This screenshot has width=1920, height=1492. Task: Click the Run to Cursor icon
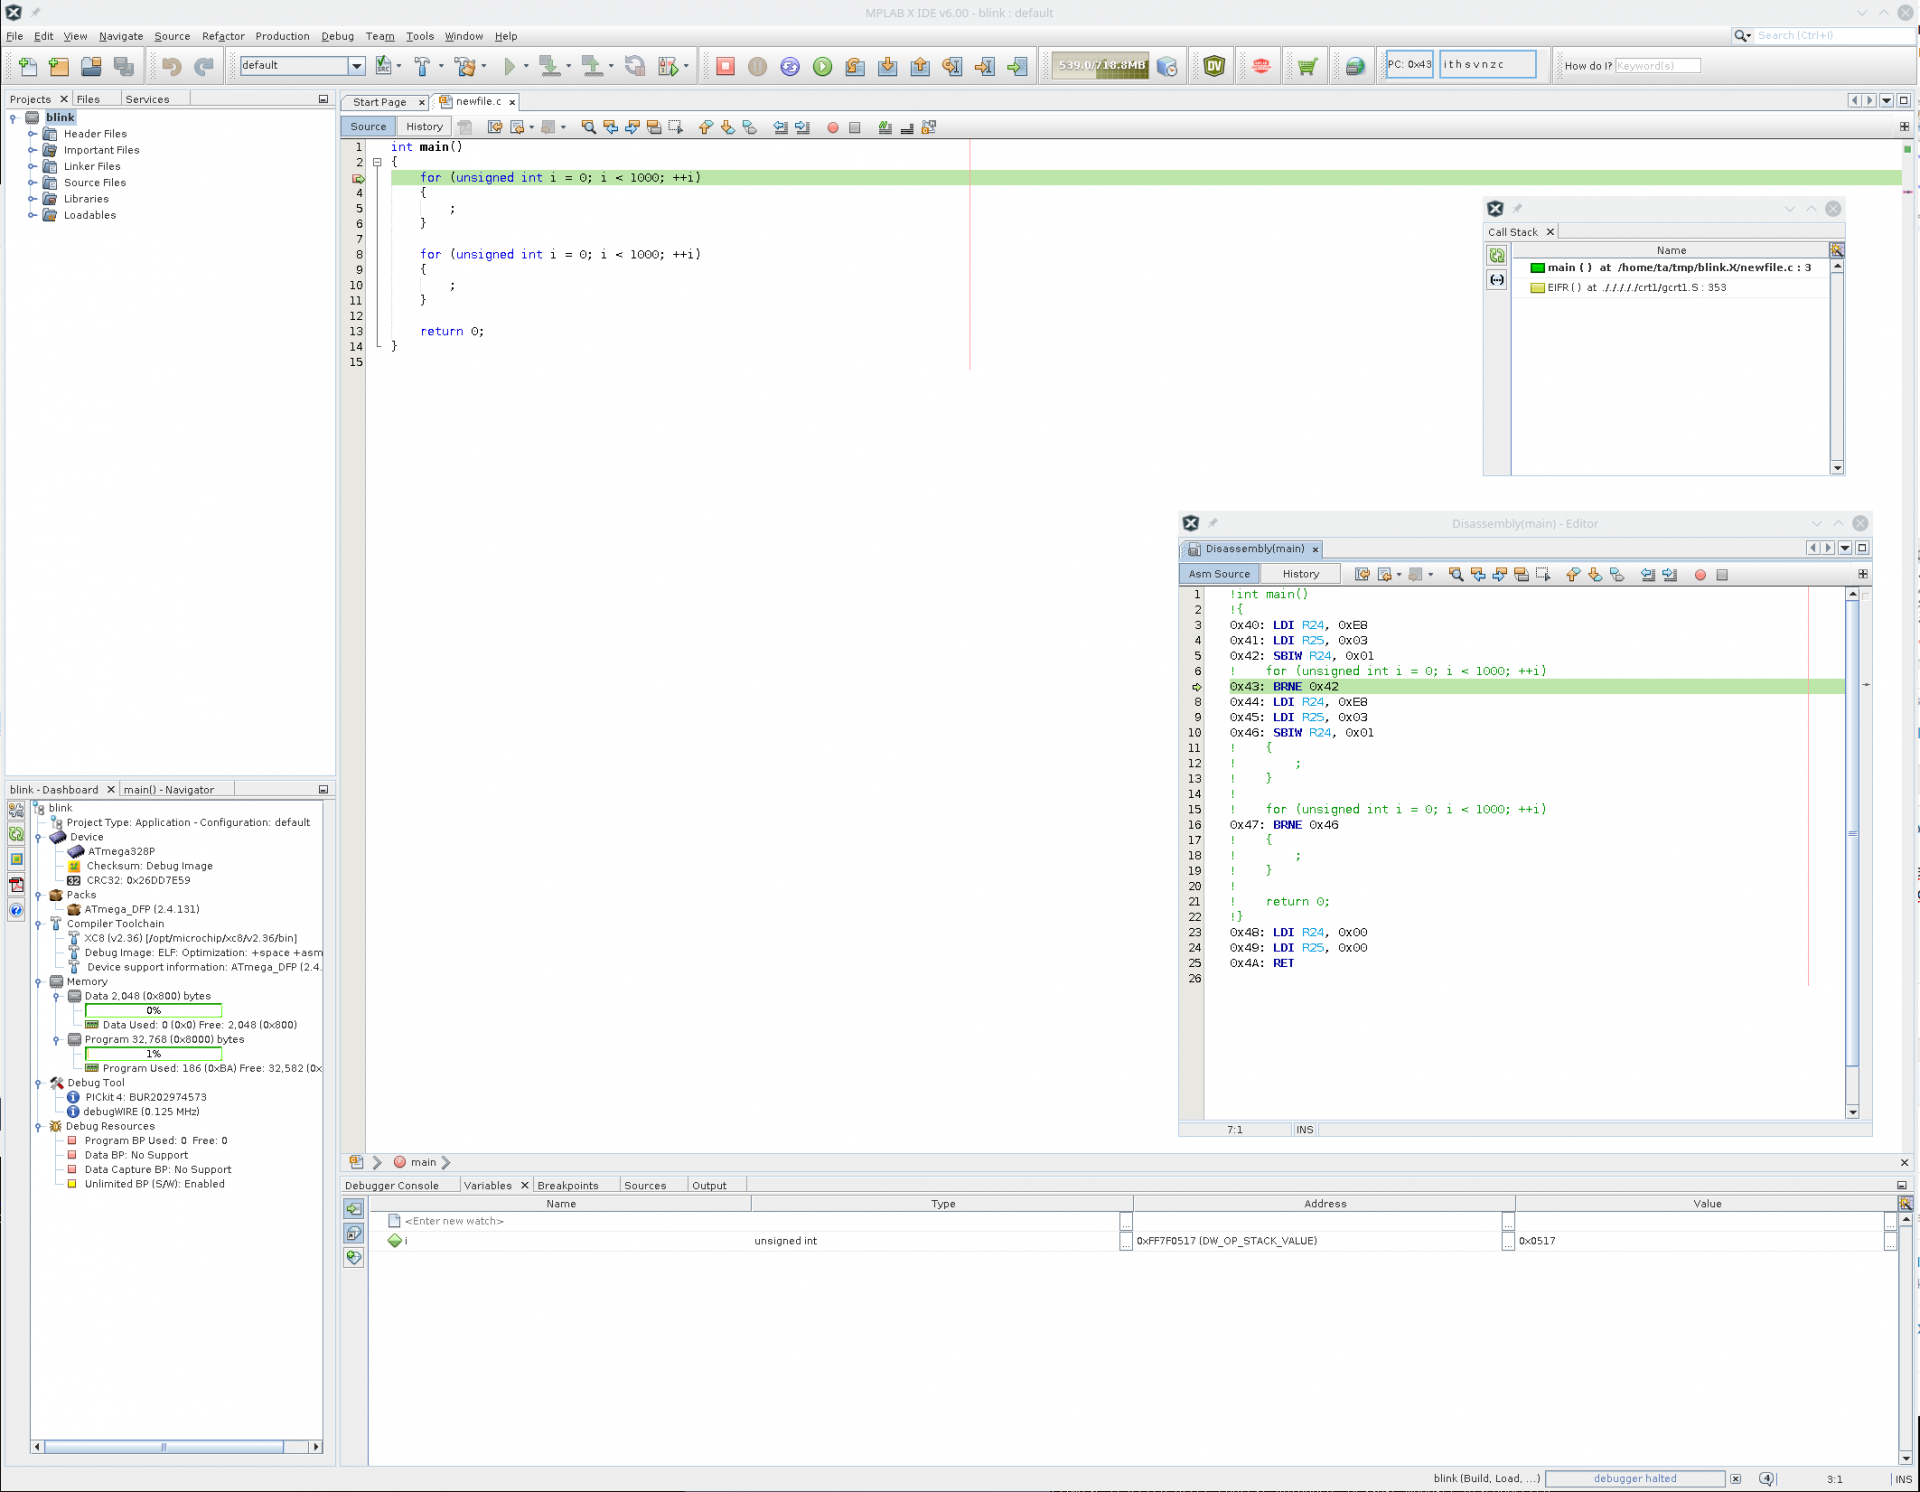tap(952, 66)
